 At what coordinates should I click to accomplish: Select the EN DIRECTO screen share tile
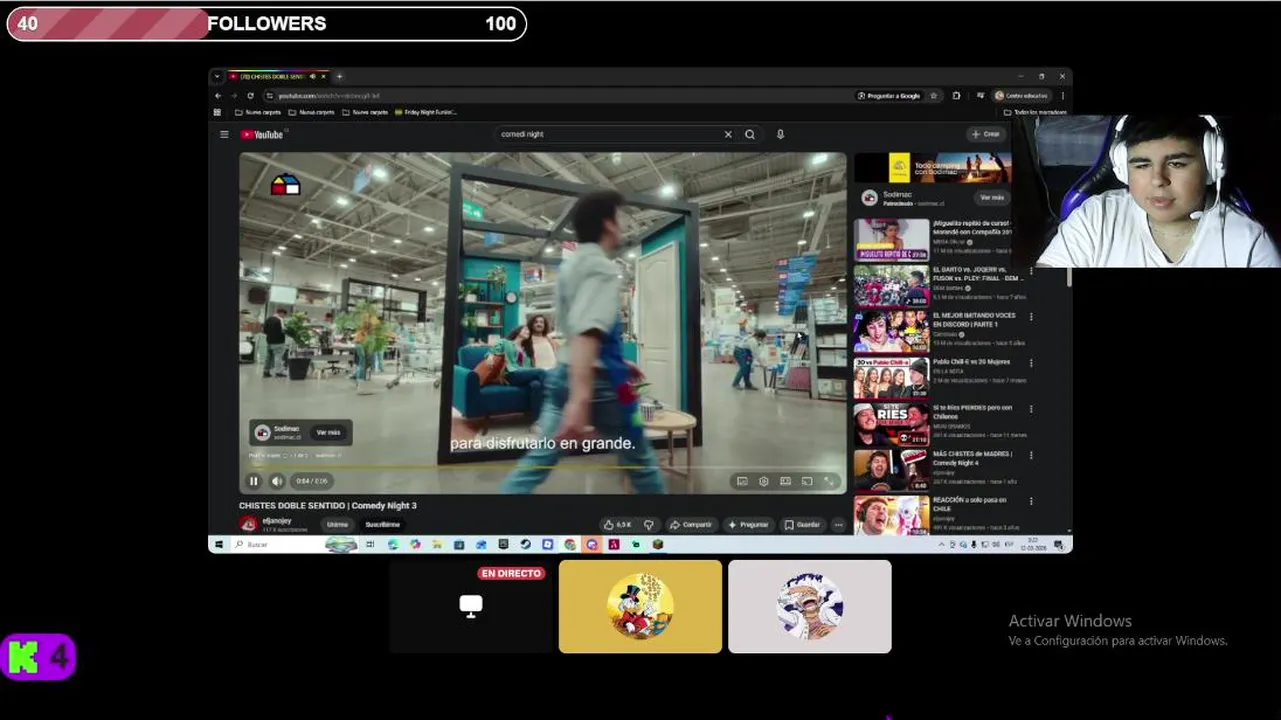[470, 606]
